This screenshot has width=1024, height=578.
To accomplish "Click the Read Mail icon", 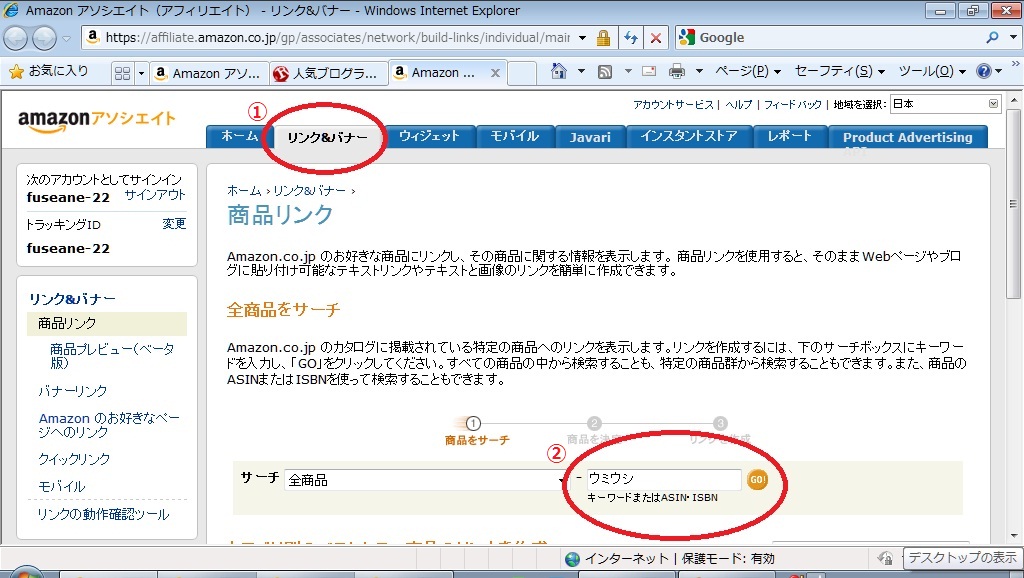I will pyautogui.click(x=649, y=71).
